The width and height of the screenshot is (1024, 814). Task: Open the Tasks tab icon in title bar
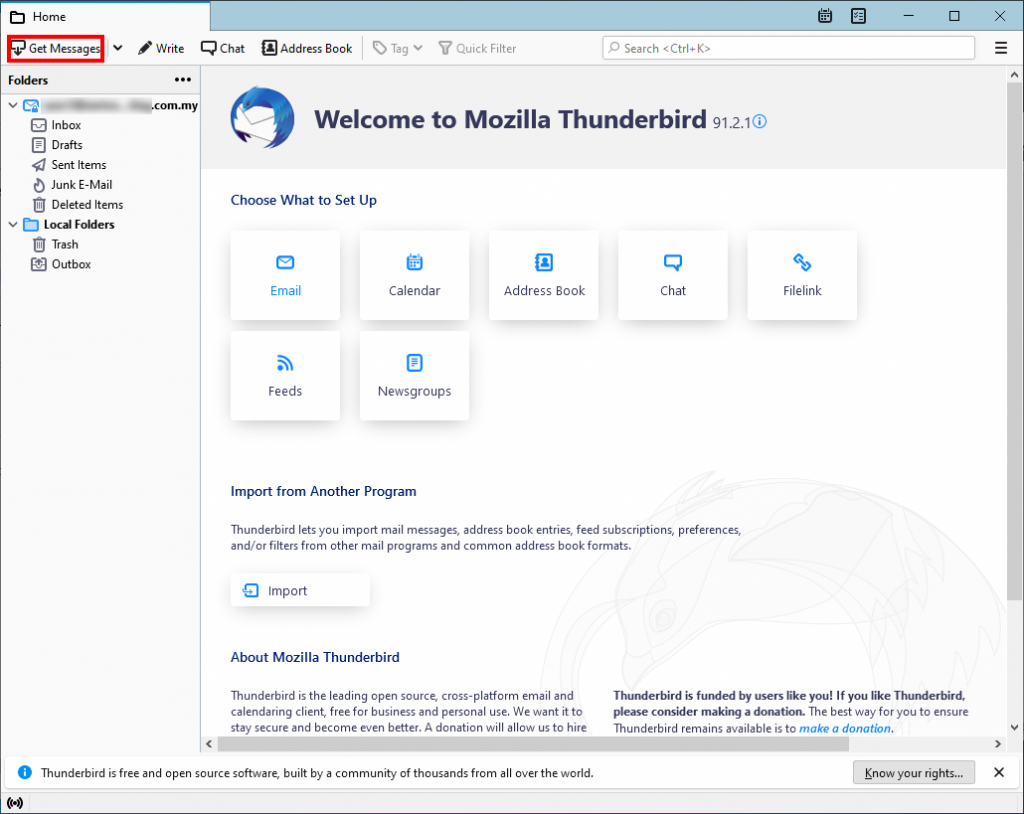858,16
